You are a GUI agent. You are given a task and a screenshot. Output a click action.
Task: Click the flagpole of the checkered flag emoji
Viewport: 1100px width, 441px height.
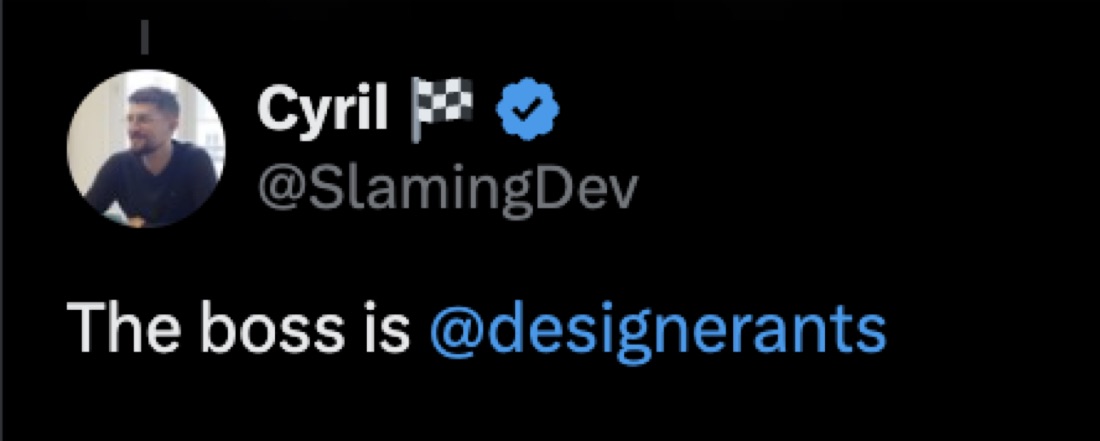(415, 110)
